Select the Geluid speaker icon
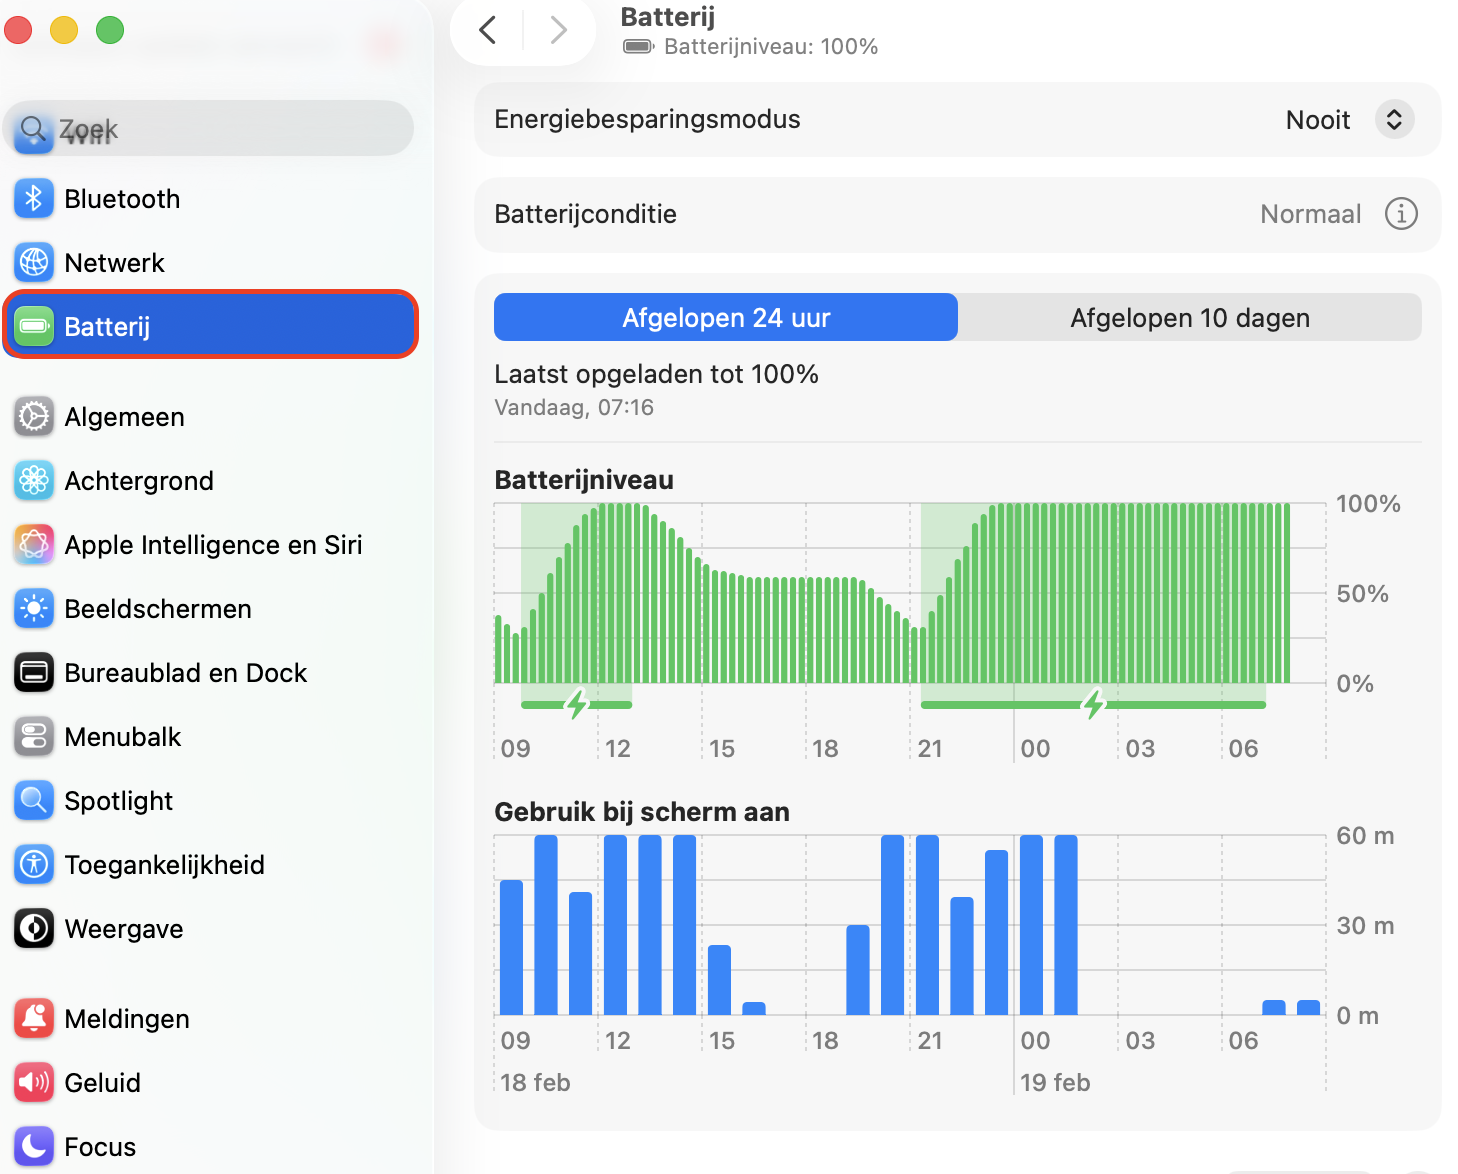Image resolution: width=1458 pixels, height=1174 pixels. [x=33, y=1082]
